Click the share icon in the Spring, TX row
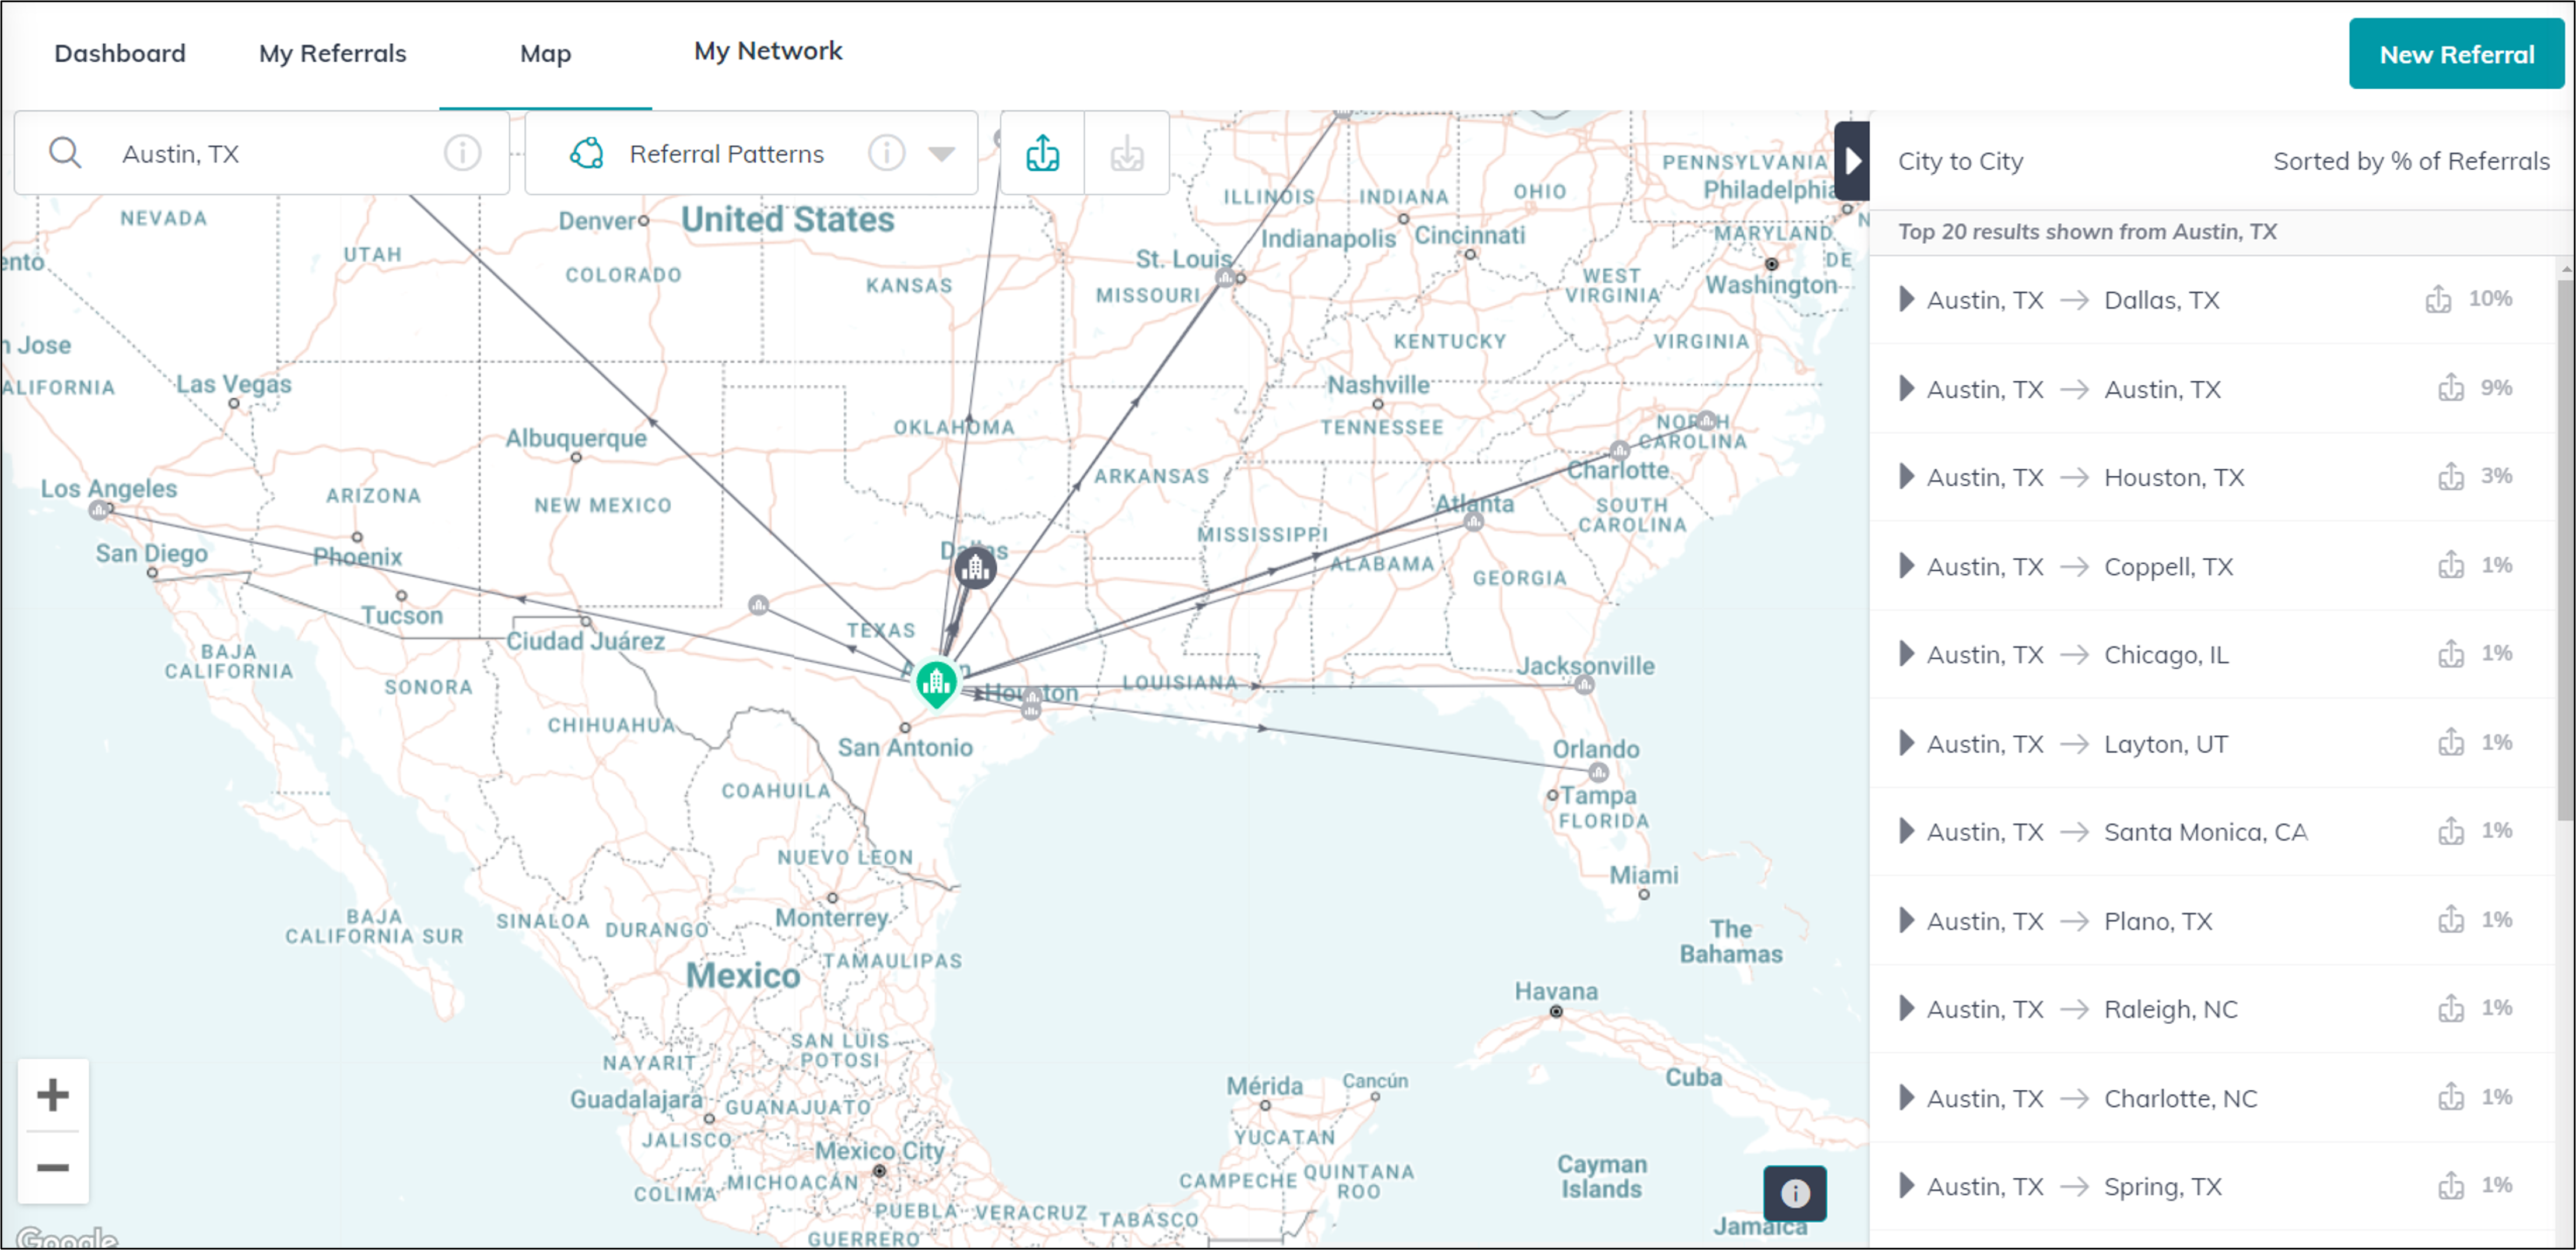The width and height of the screenshot is (2576, 1250). point(2451,1186)
